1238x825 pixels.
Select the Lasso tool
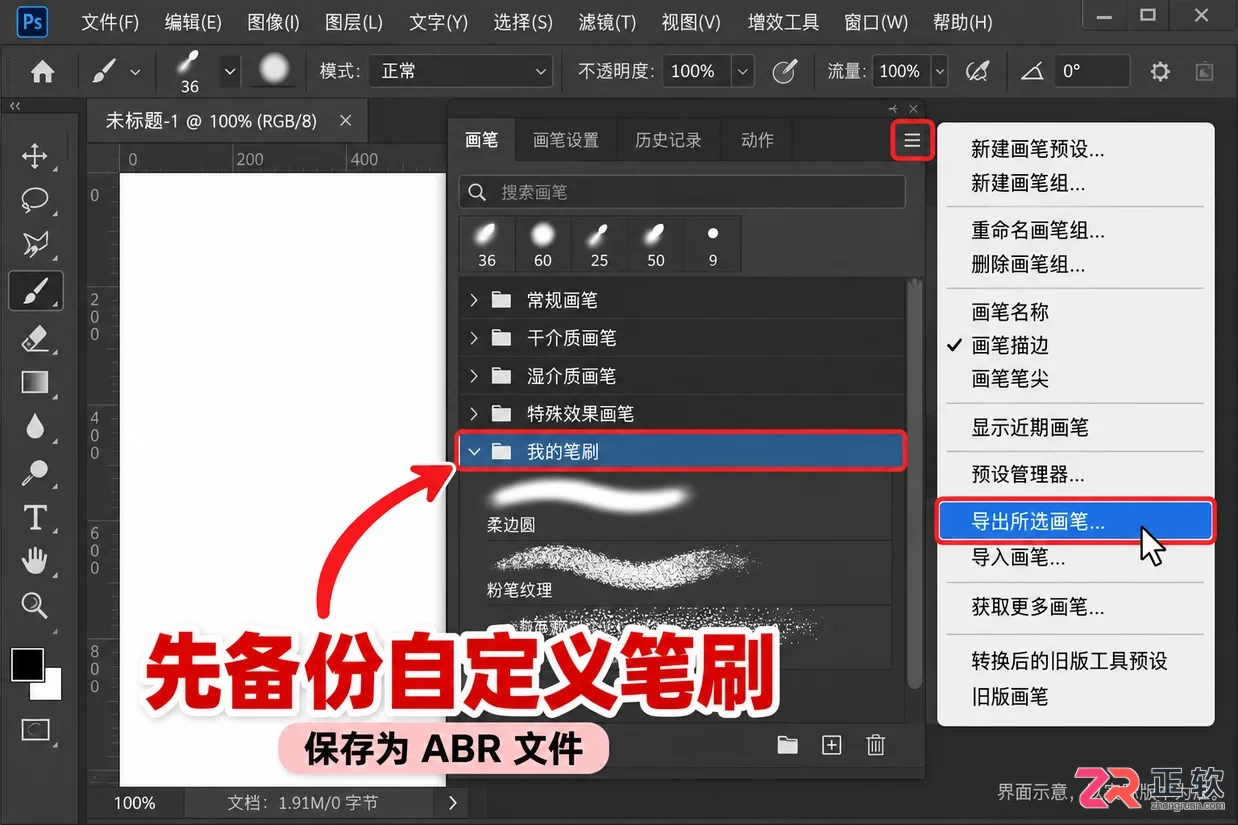pos(35,199)
